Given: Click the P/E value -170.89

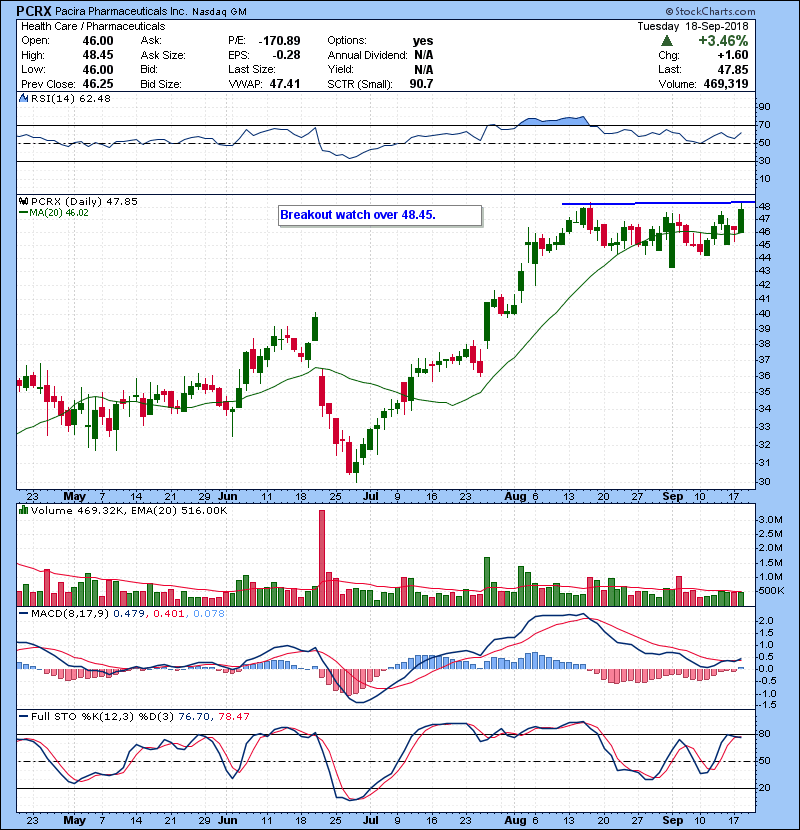Looking at the screenshot, I should [279, 41].
